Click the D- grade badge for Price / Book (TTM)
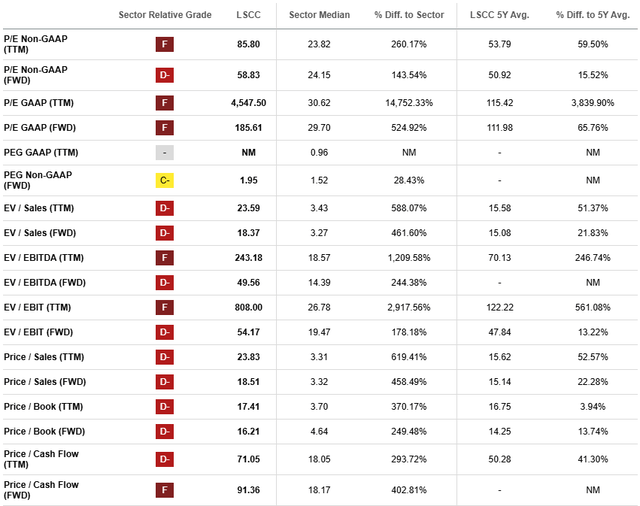This screenshot has height=506, width=640. click(x=164, y=406)
